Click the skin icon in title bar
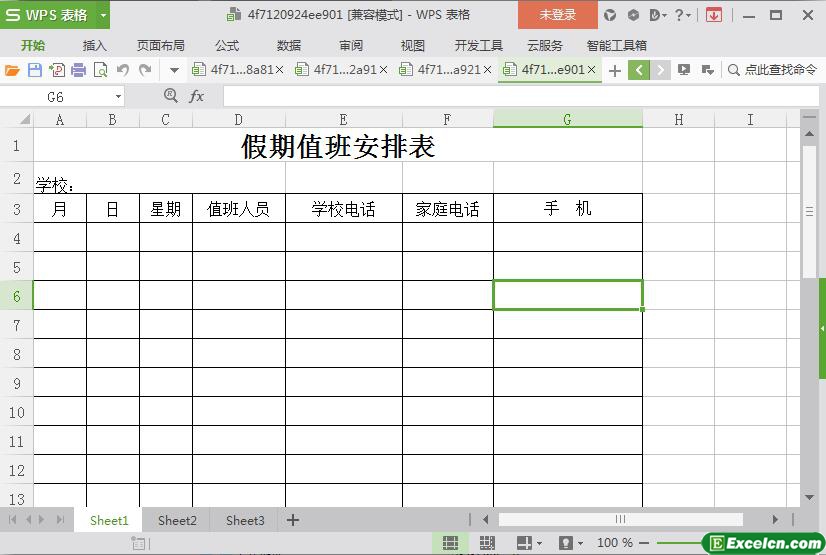The height and width of the screenshot is (555, 826). [610, 15]
